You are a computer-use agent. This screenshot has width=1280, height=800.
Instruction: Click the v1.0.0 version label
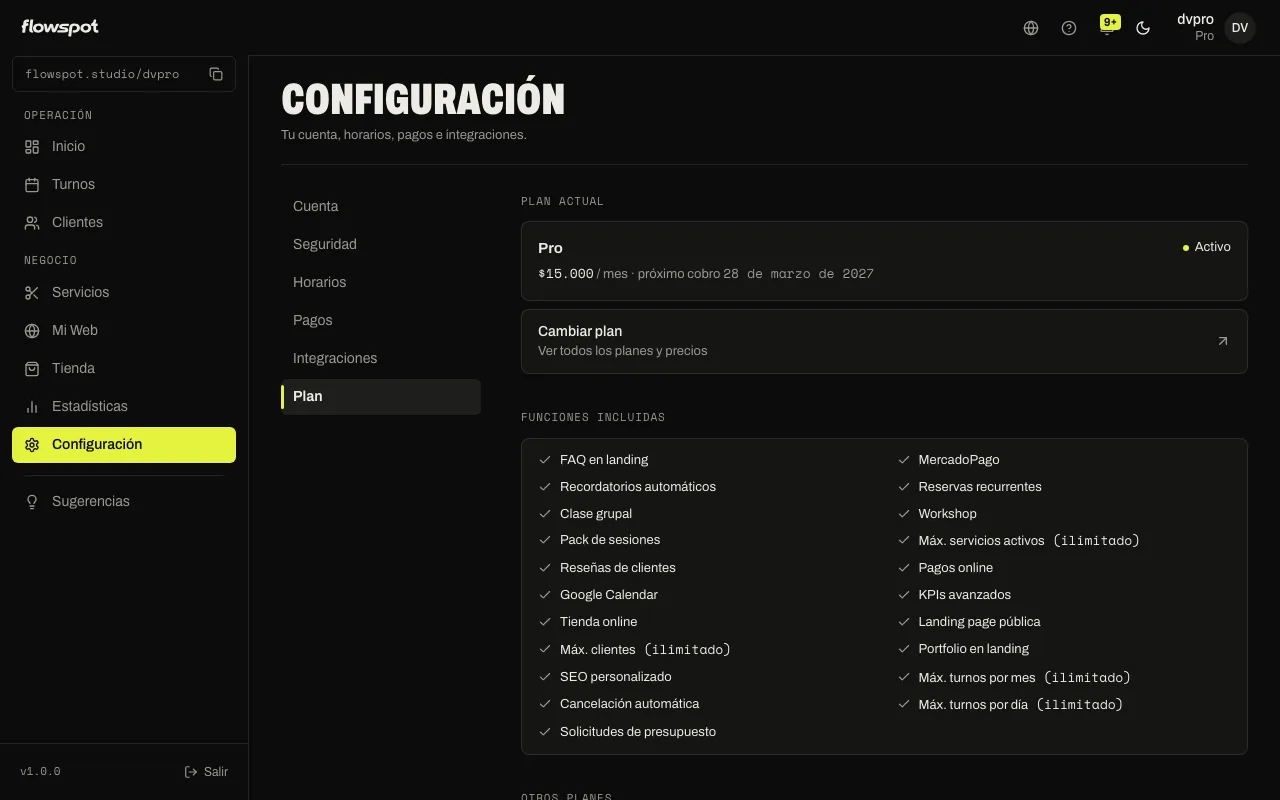pyautogui.click(x=41, y=772)
